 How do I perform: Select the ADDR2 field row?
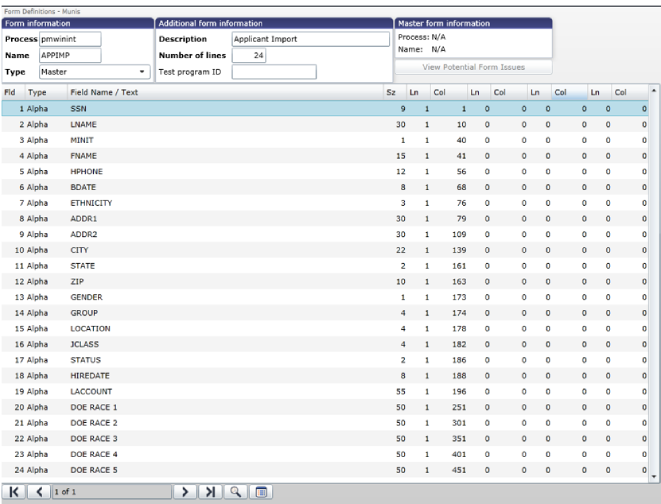coord(325,234)
